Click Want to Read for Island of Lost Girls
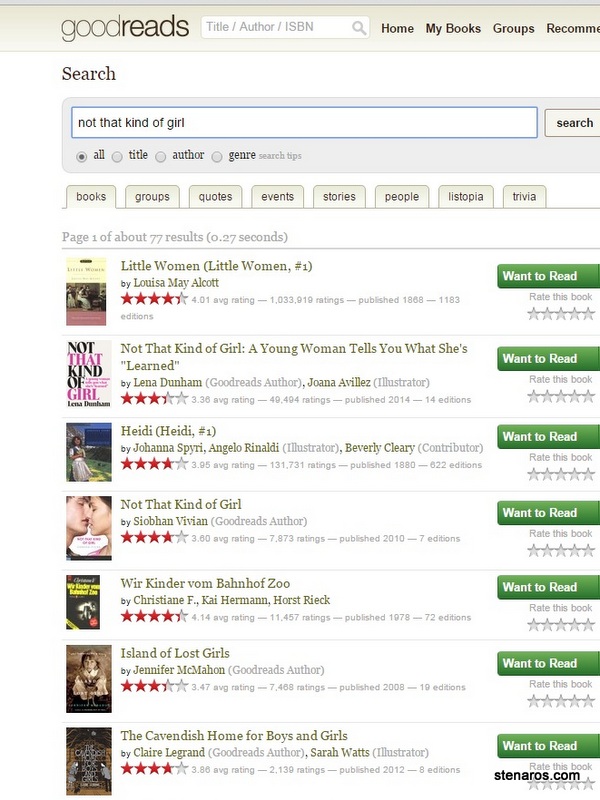The image size is (600, 800). (548, 663)
